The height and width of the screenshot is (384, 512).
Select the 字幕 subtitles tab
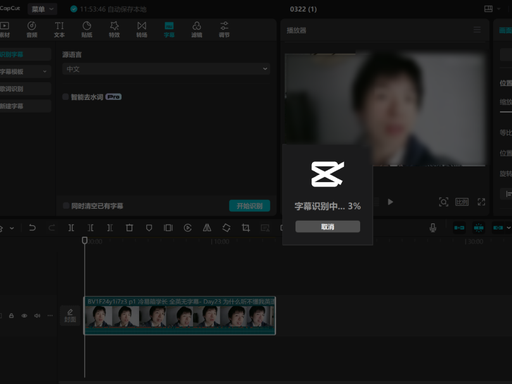[x=169, y=29]
